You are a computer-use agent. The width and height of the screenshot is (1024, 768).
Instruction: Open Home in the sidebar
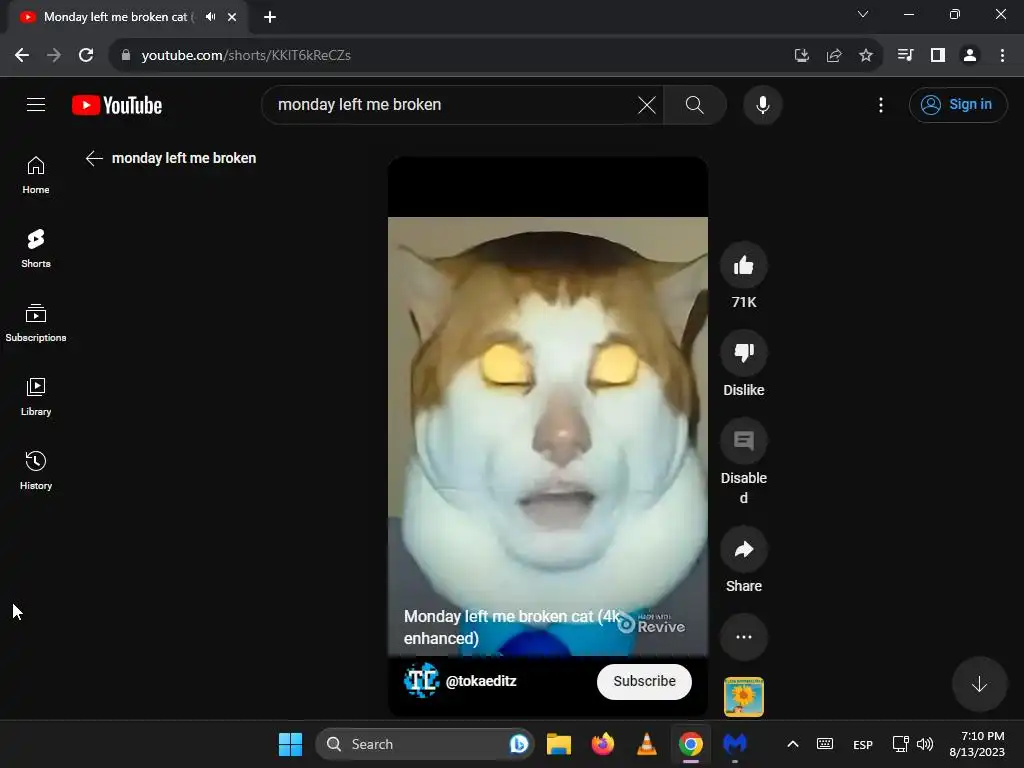(x=36, y=175)
